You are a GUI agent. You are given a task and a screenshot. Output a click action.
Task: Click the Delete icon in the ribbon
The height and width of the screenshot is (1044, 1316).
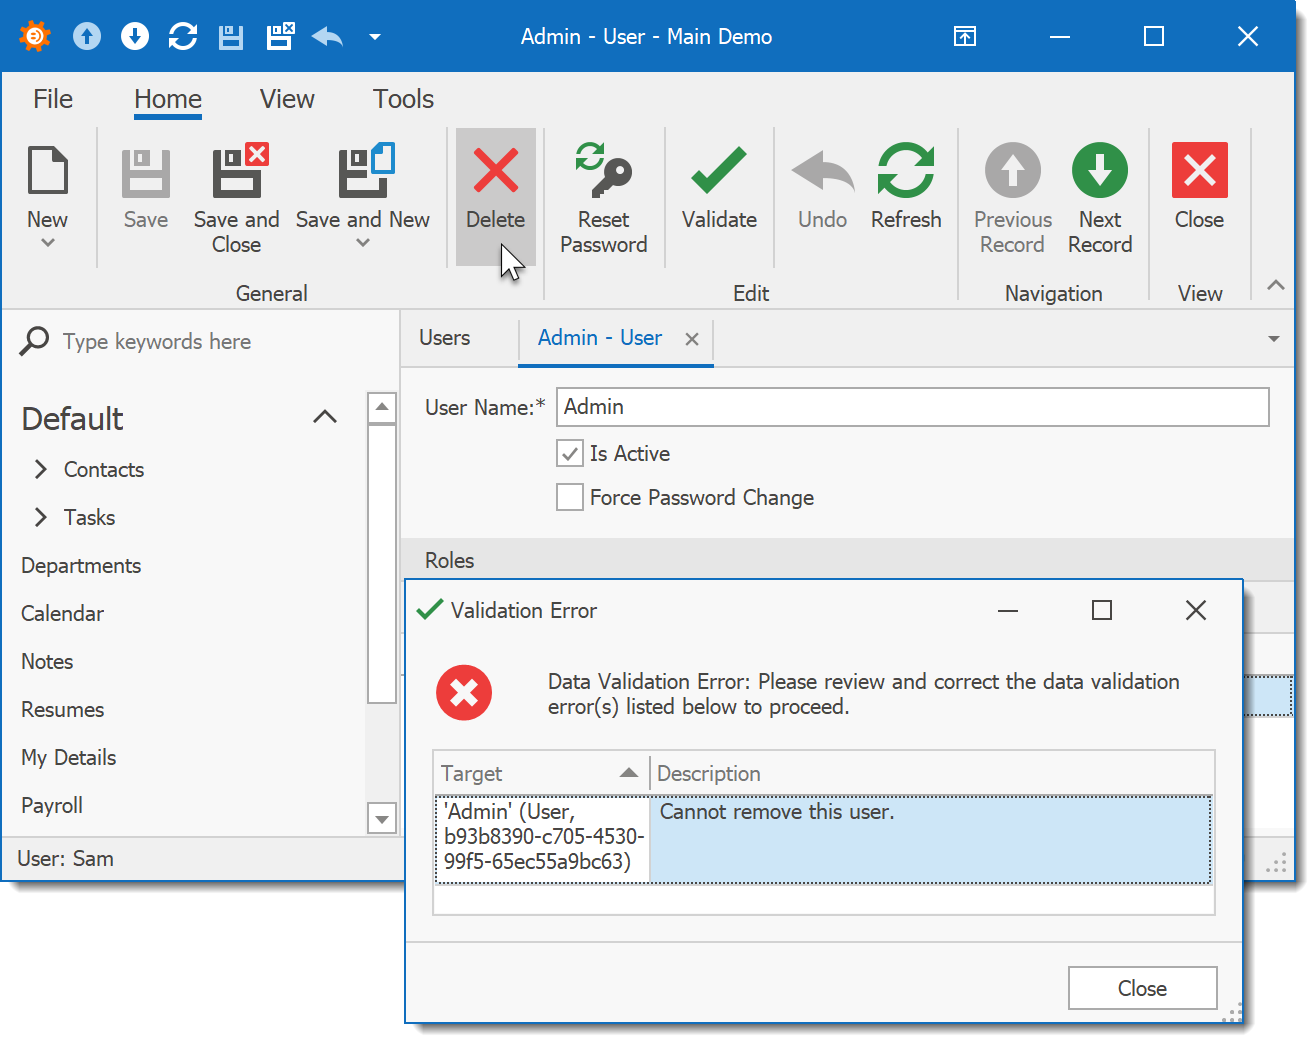tap(495, 171)
